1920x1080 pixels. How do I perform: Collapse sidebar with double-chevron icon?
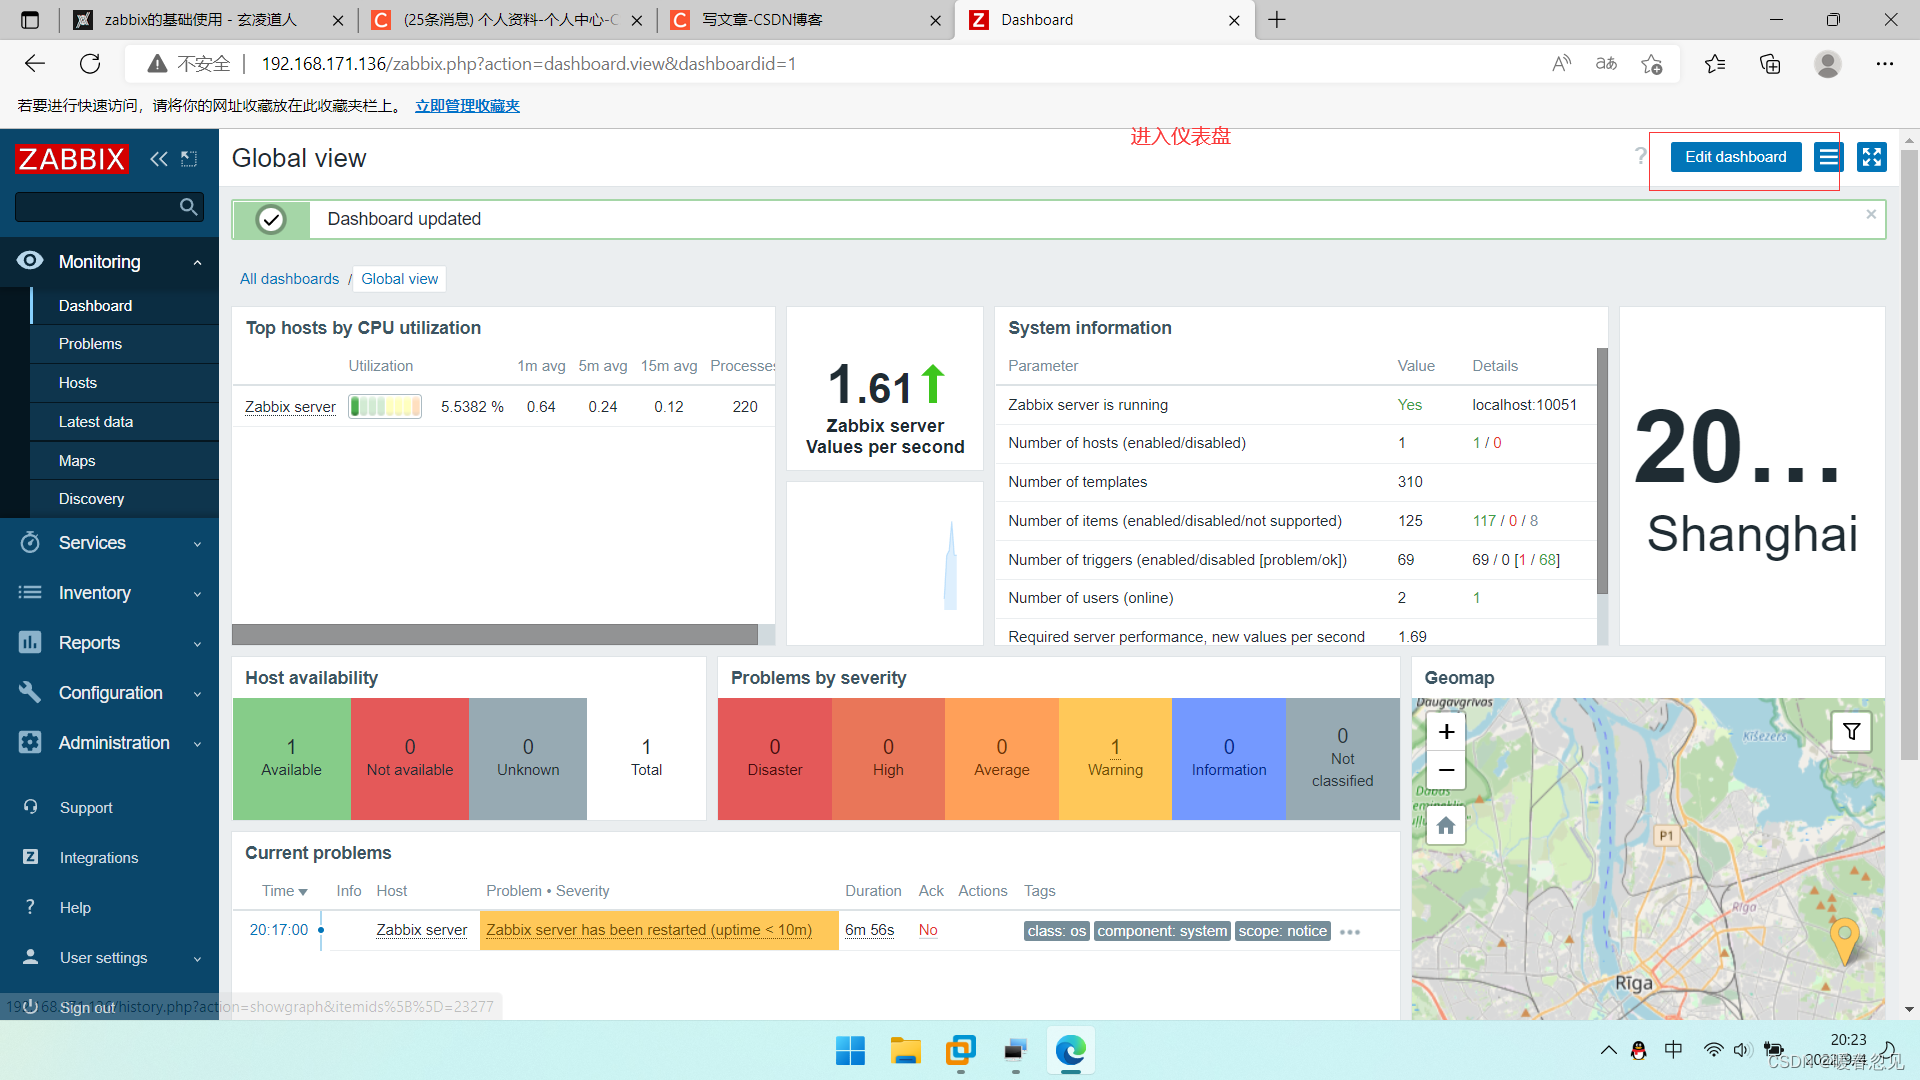(158, 158)
